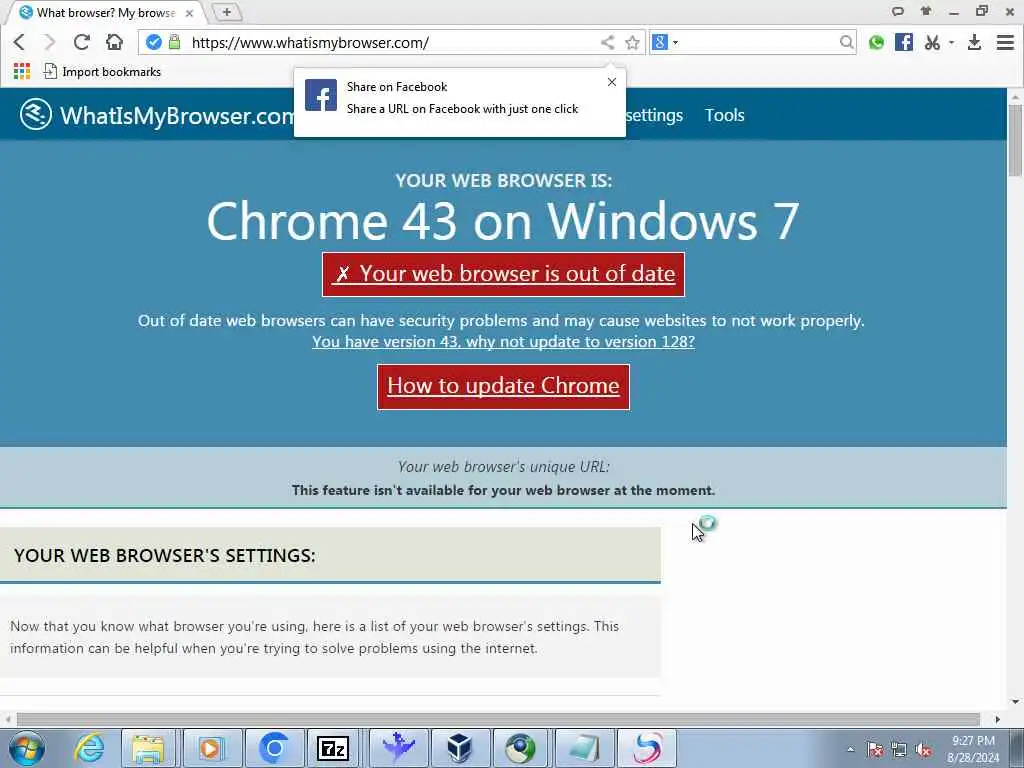Click the horizontal scrollbar thumb
Viewport: 1024px width, 768px height.
click(498, 720)
